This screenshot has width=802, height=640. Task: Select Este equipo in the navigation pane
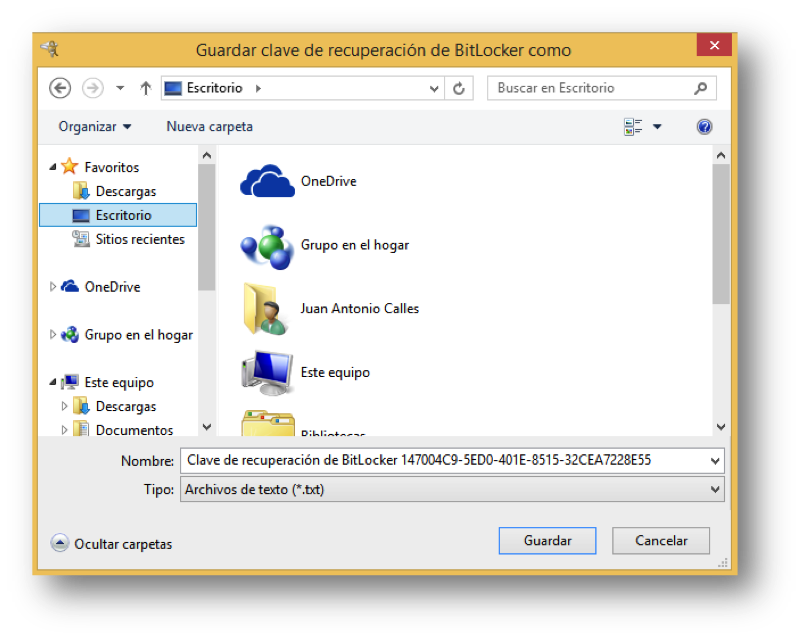point(119,382)
